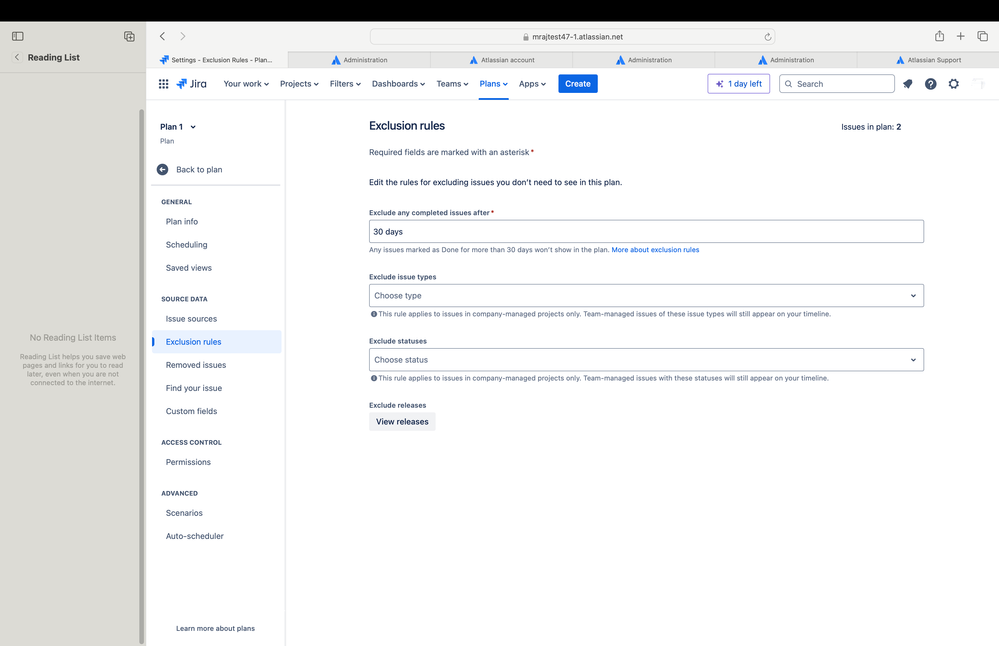
Task: Open Plan info settings
Action: 182,222
